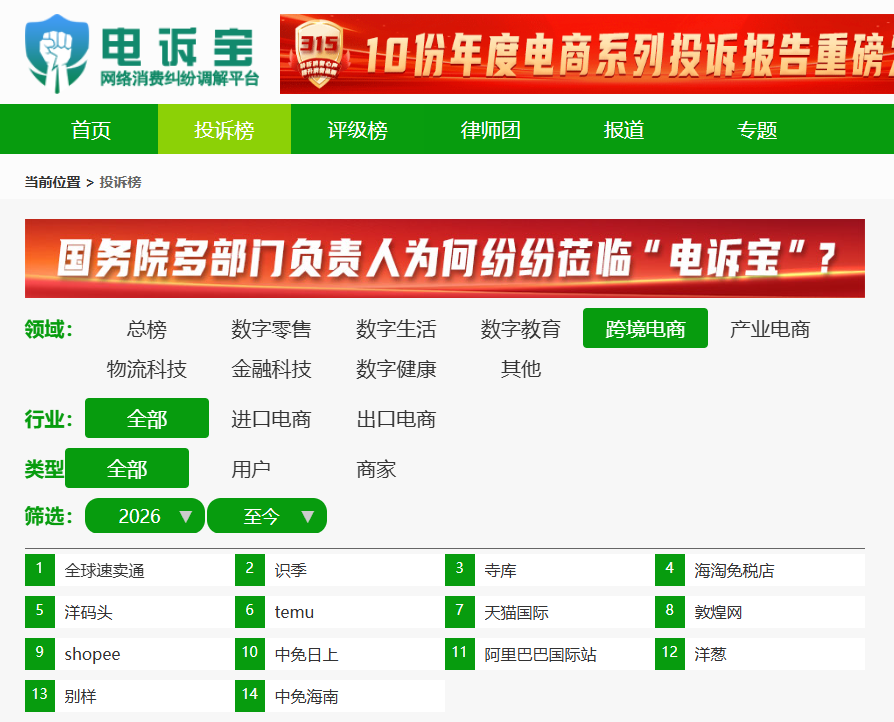
Task: Choose the 商家 type filter
Action: [x=376, y=469]
